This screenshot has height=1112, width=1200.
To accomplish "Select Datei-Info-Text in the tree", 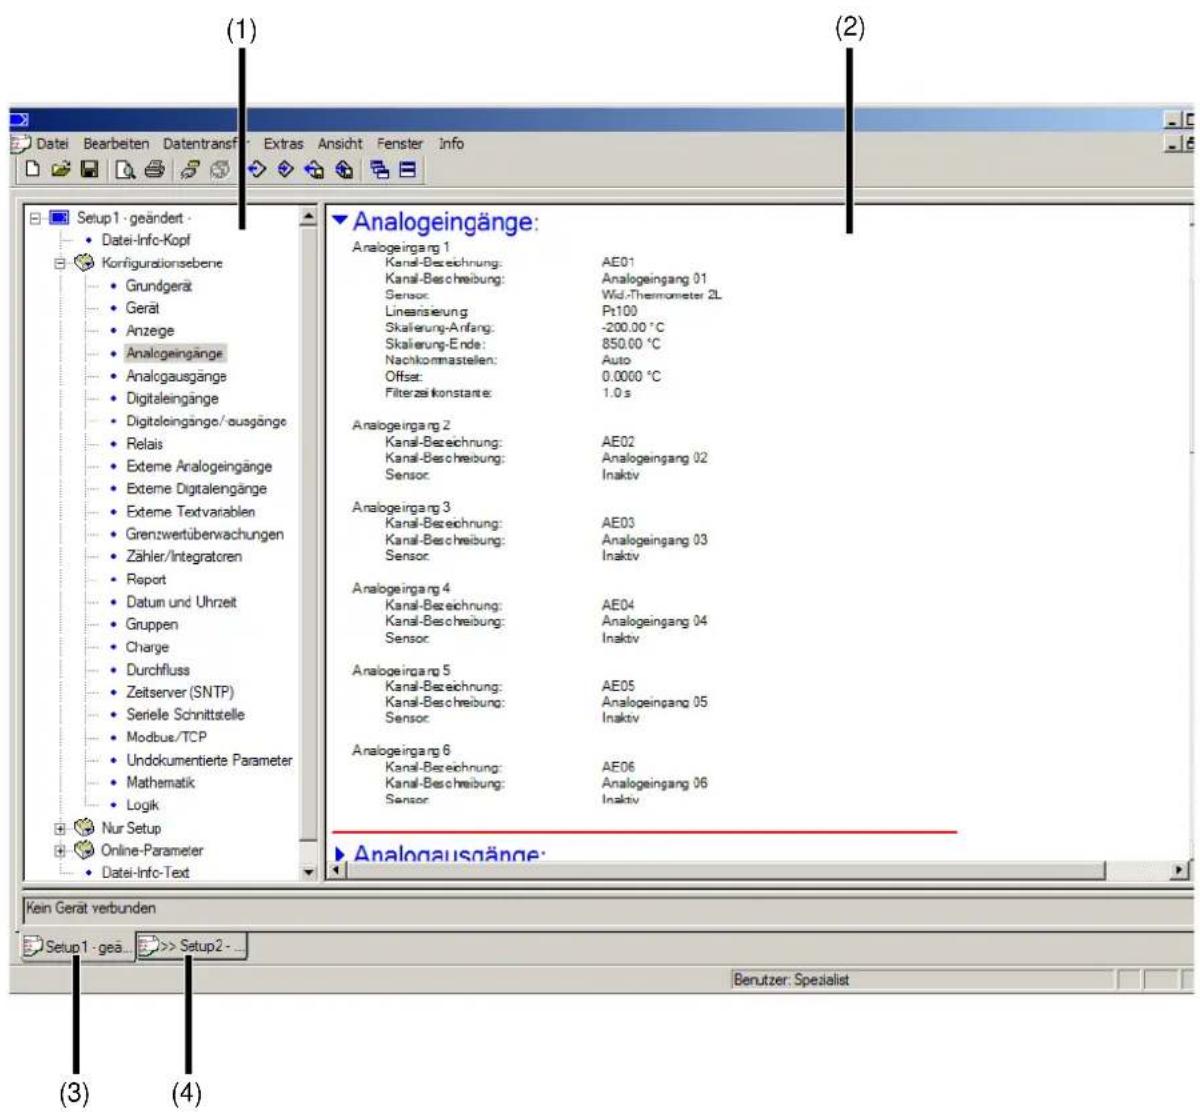I will [x=145, y=873].
